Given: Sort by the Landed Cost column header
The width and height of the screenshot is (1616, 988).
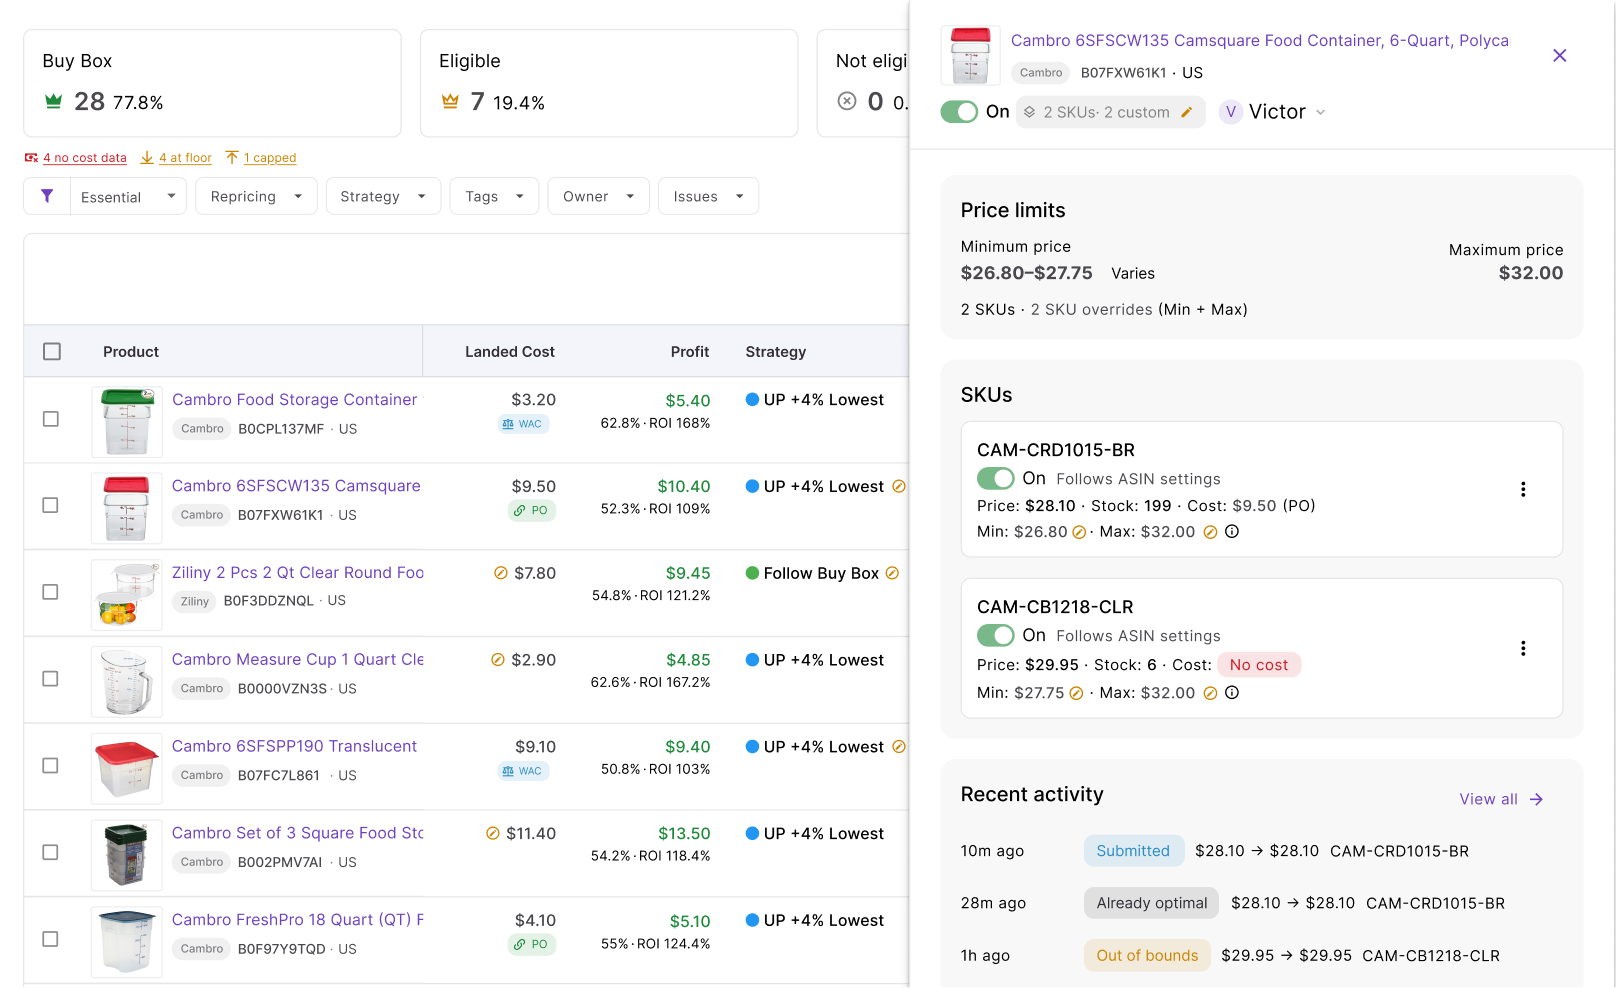Looking at the screenshot, I should [x=509, y=351].
